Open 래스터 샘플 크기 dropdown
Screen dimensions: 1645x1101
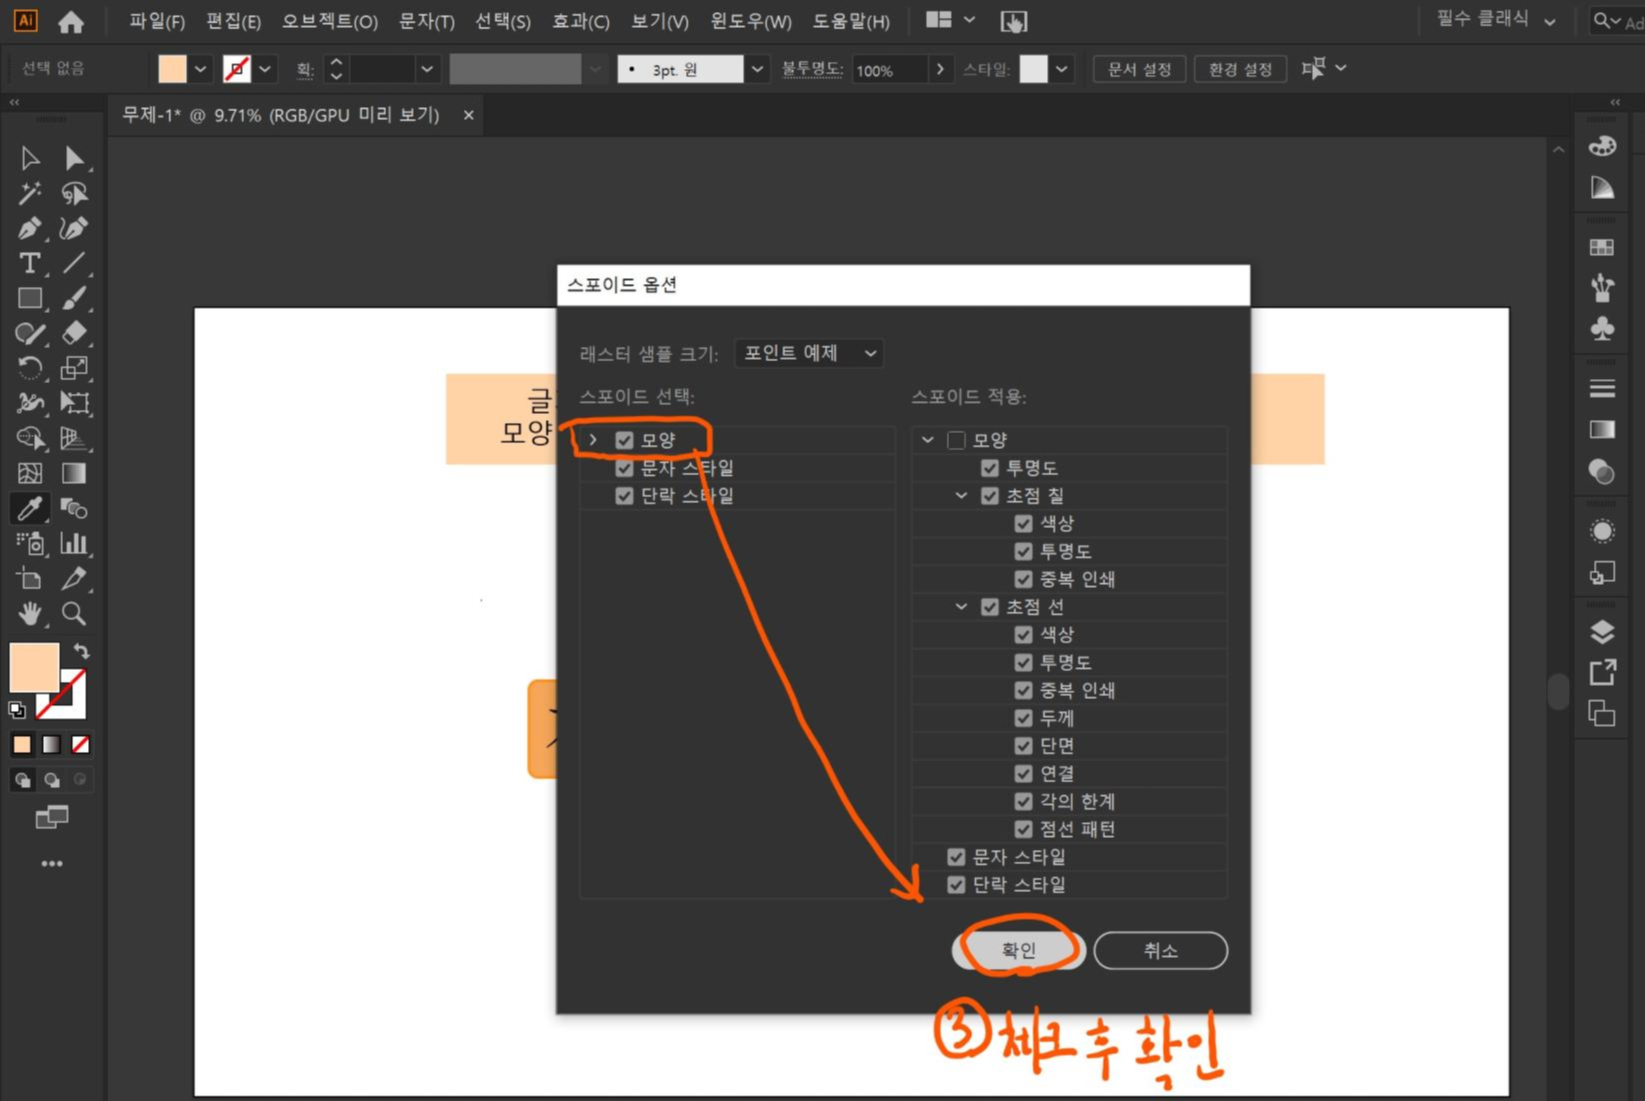point(809,353)
